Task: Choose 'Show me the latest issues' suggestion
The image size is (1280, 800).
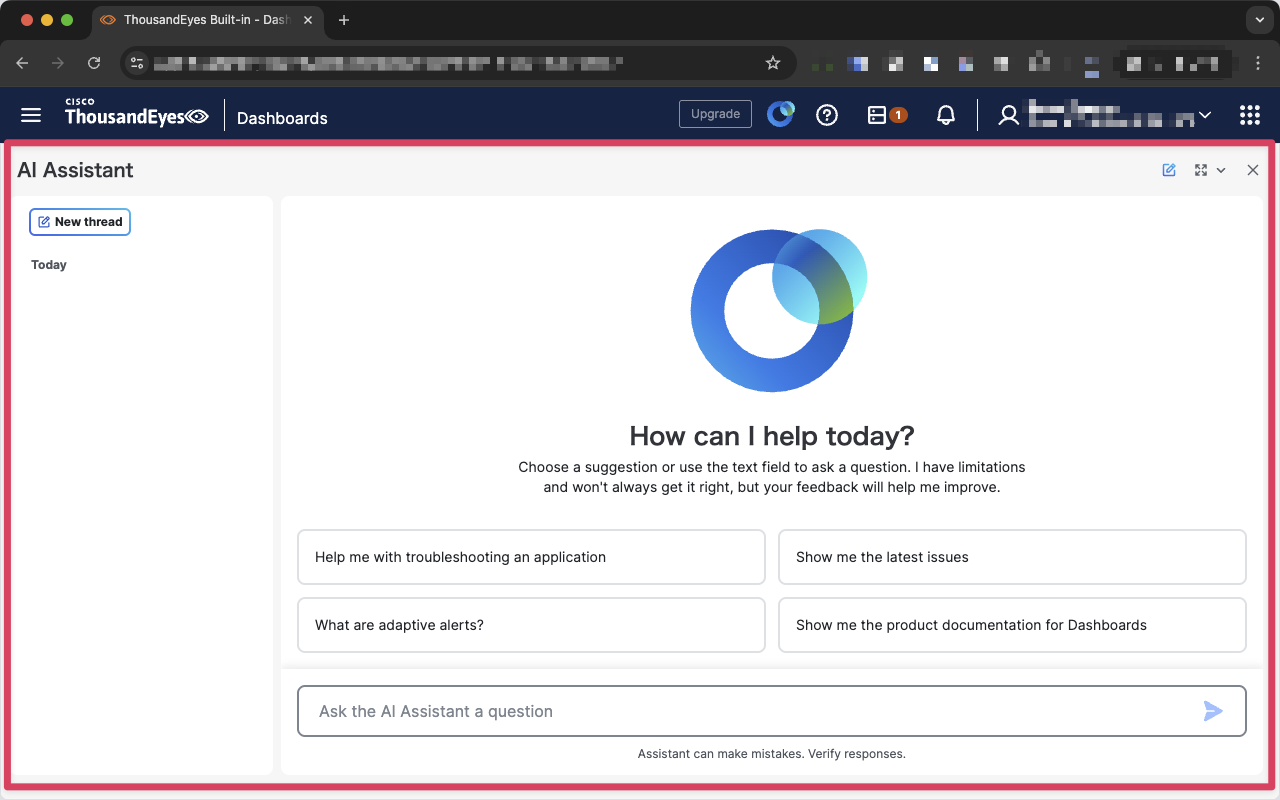Action: click(1012, 557)
